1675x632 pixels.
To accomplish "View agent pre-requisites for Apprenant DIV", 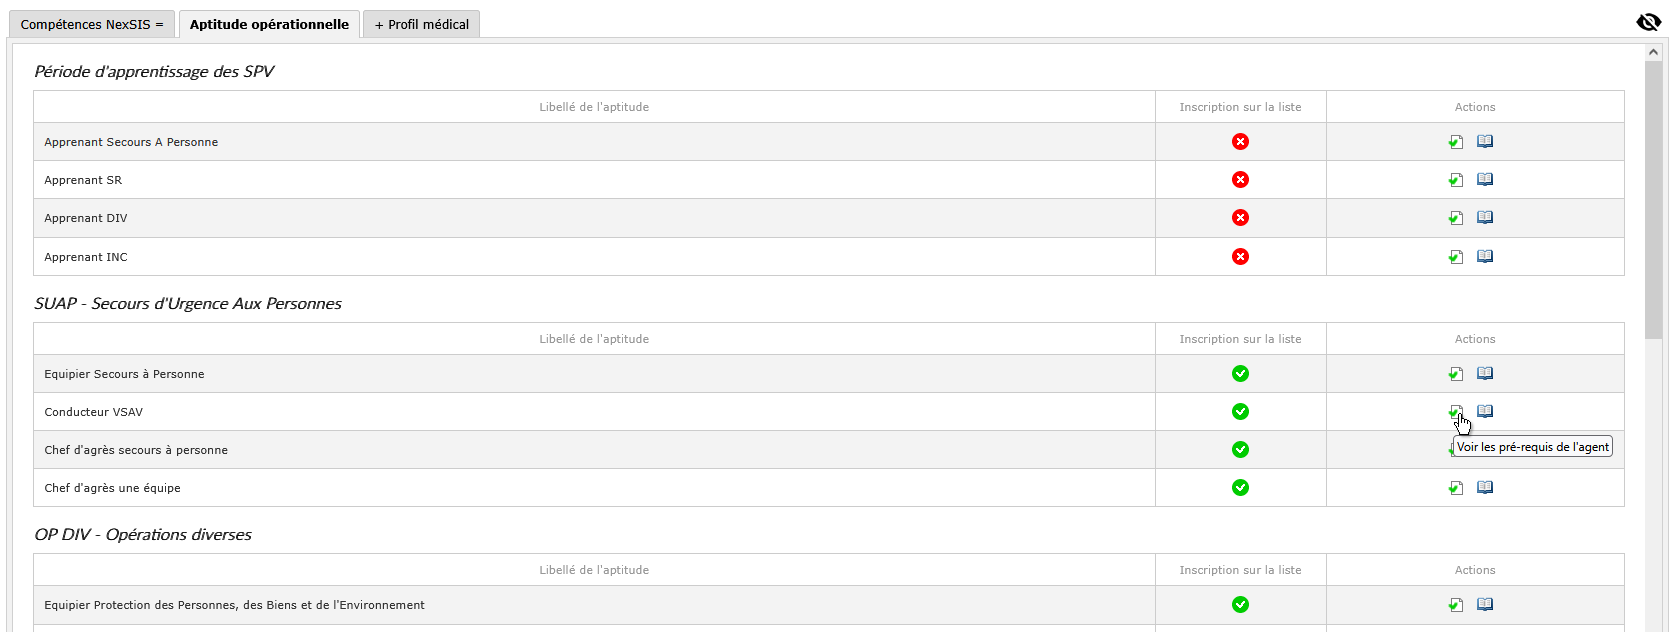I will (x=1456, y=218).
